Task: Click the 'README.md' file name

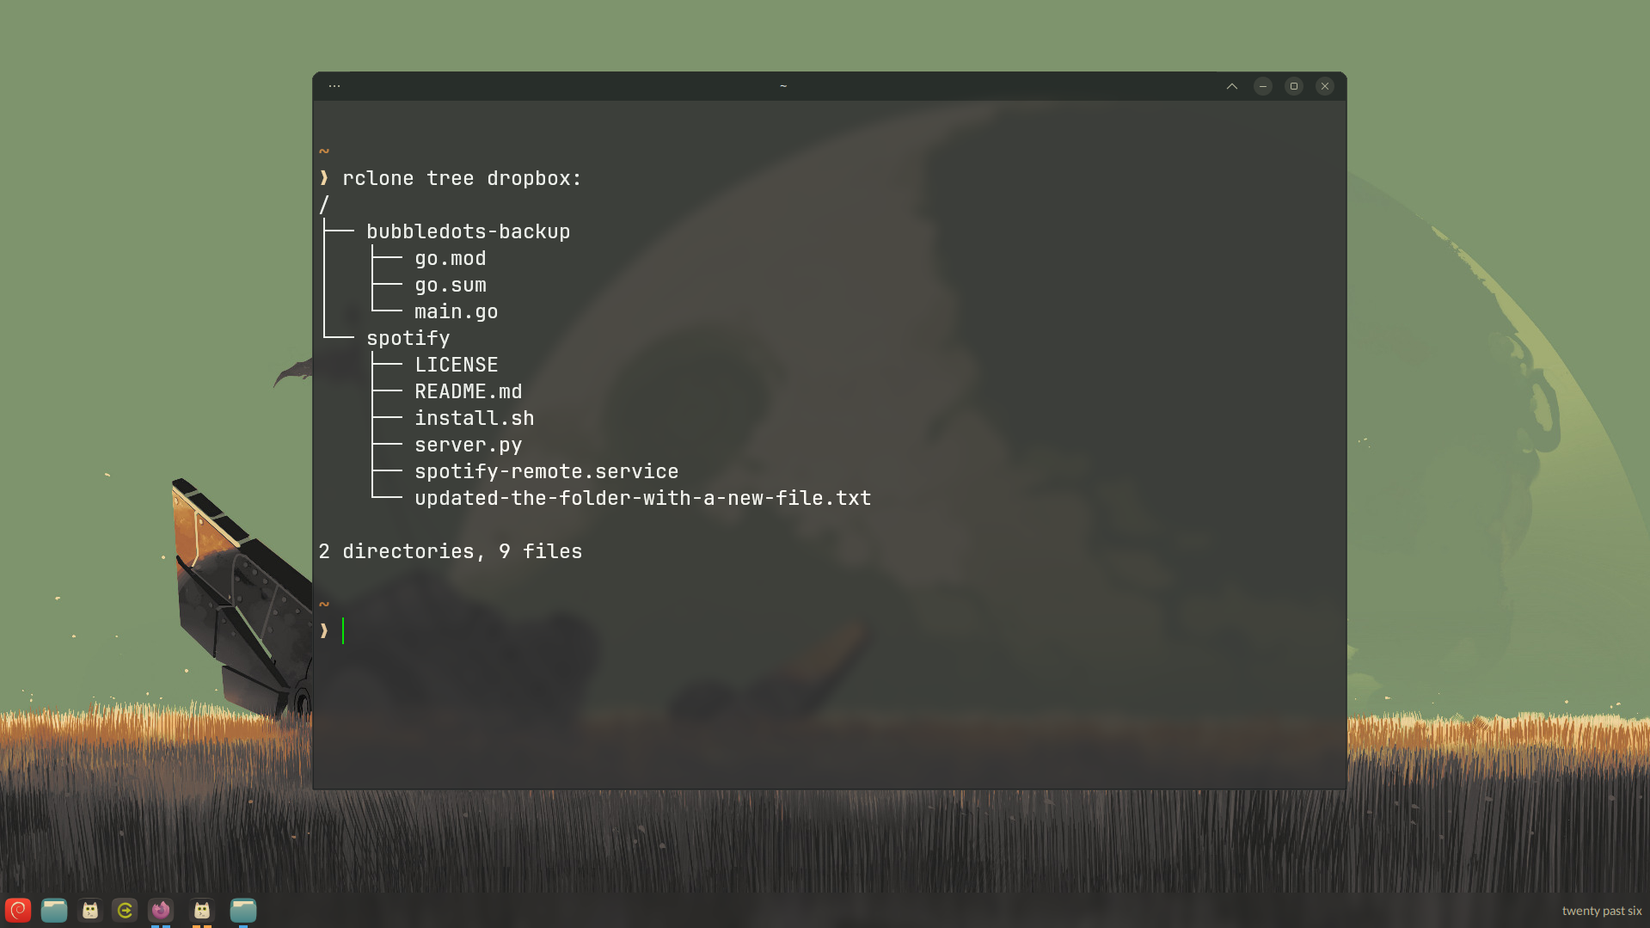Action: click(468, 392)
